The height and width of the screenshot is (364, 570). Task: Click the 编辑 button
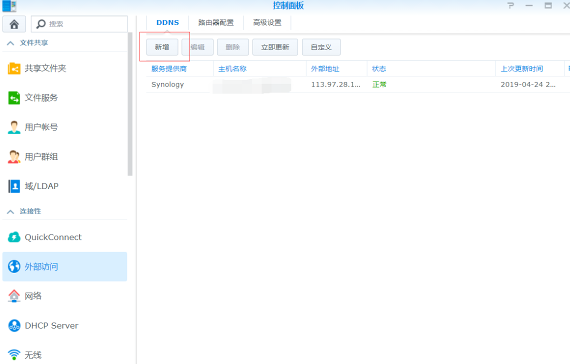(198, 47)
